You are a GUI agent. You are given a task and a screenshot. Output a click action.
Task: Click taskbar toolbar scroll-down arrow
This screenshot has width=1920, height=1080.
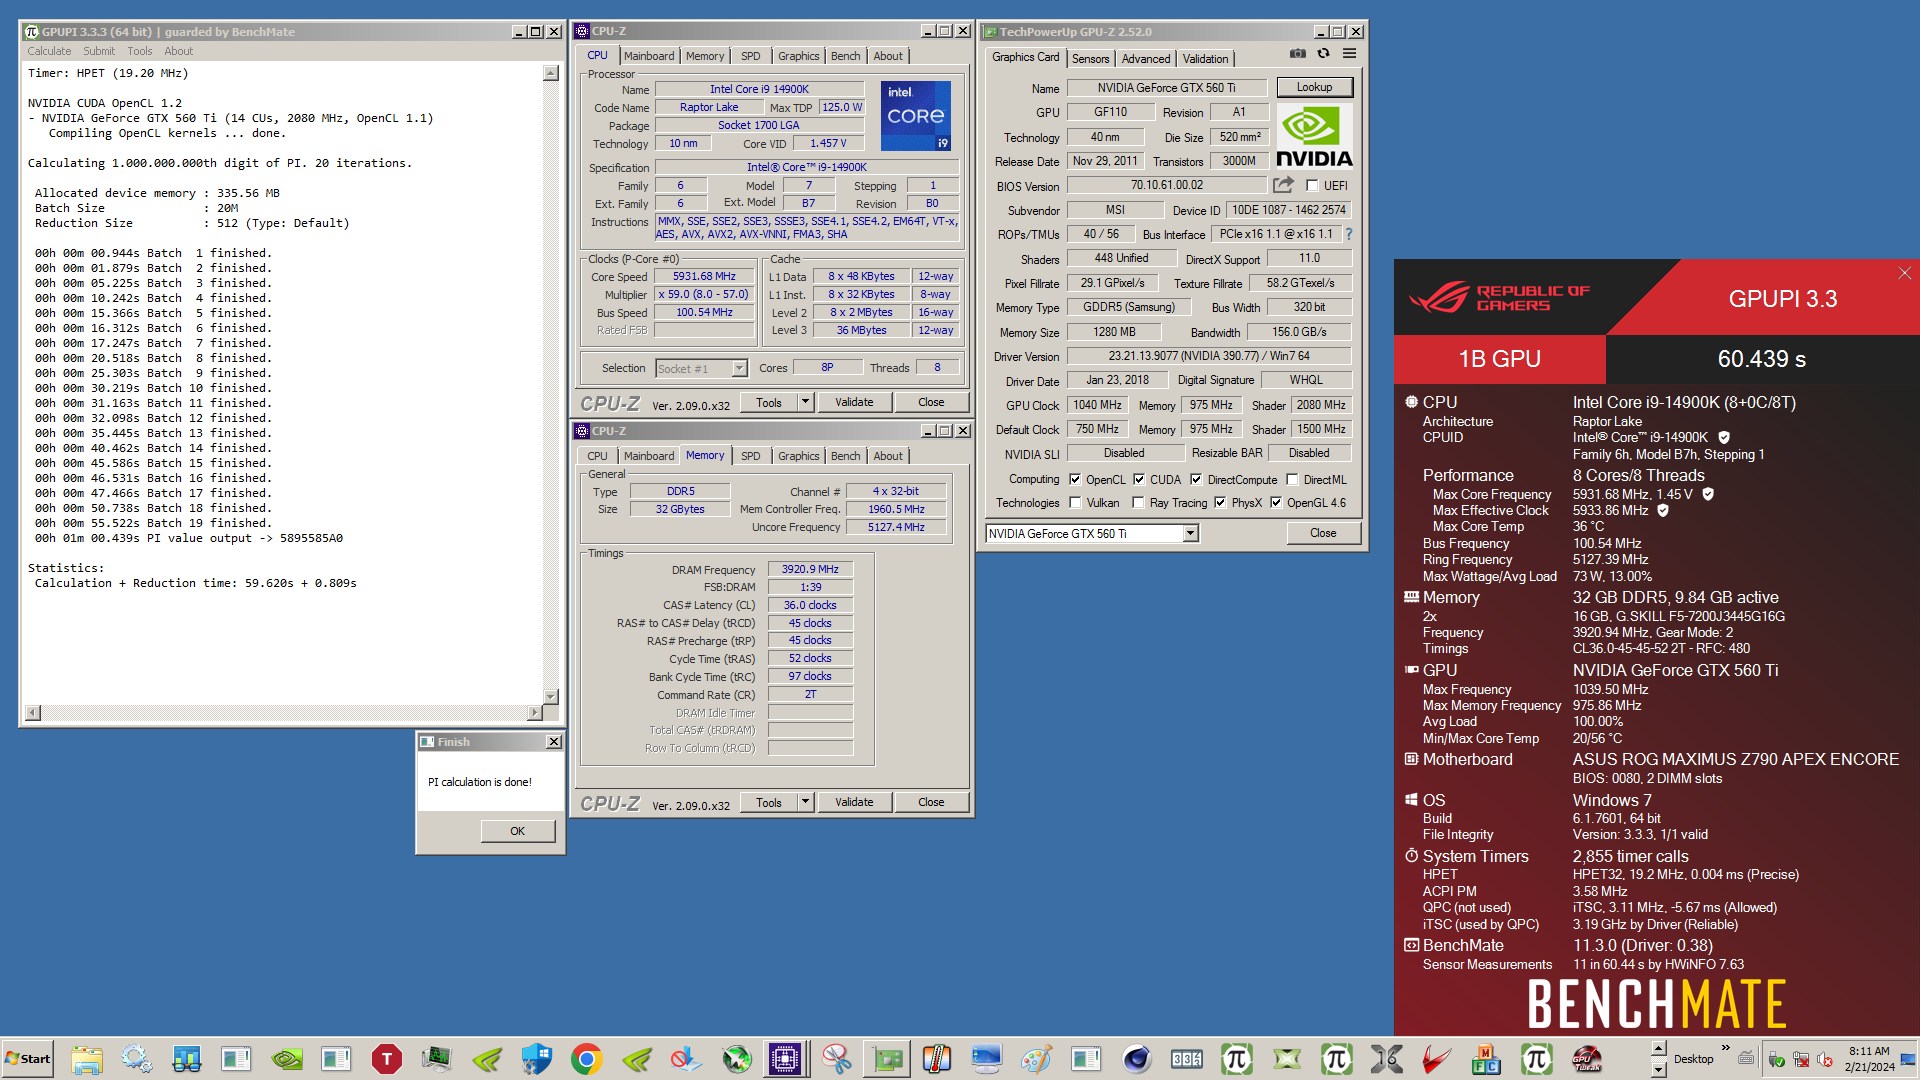click(x=1658, y=1069)
